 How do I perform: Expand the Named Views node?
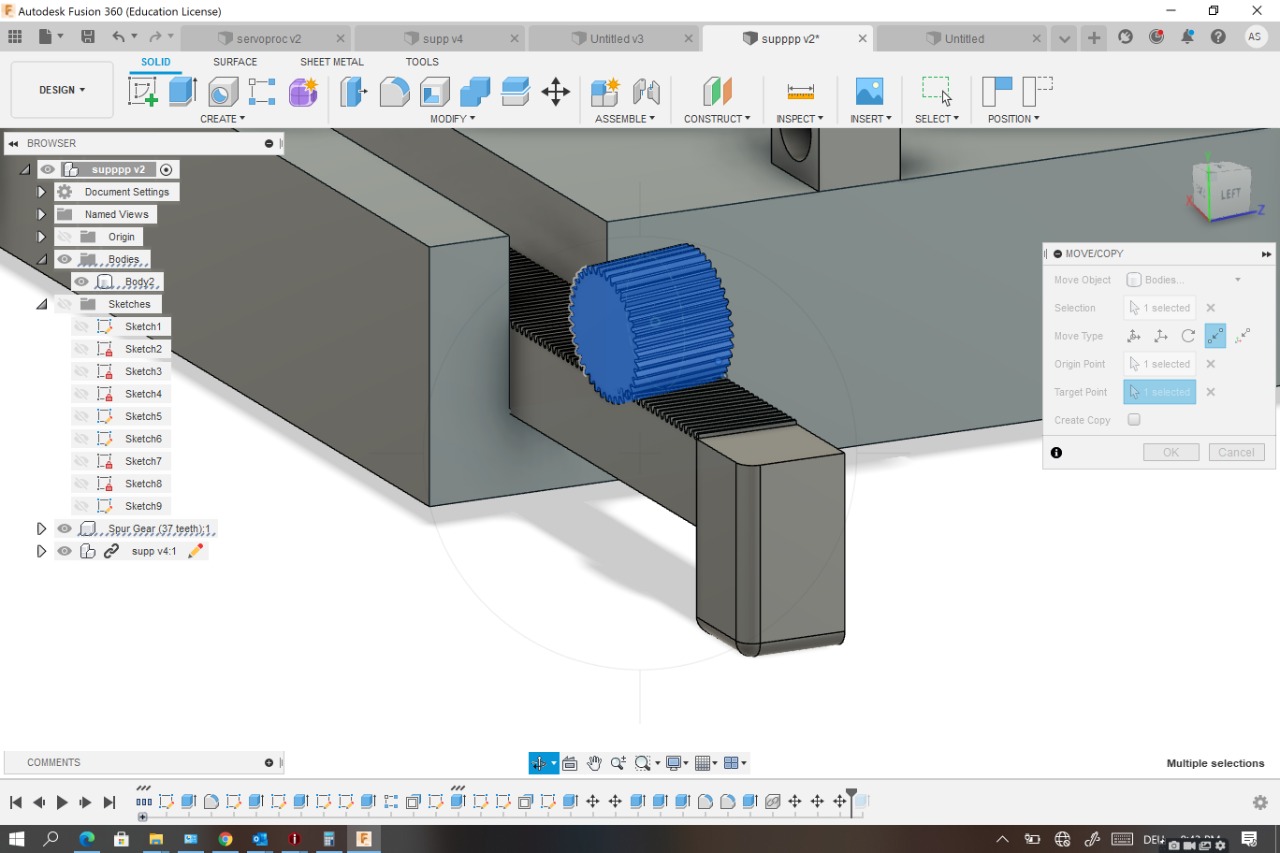coord(41,215)
